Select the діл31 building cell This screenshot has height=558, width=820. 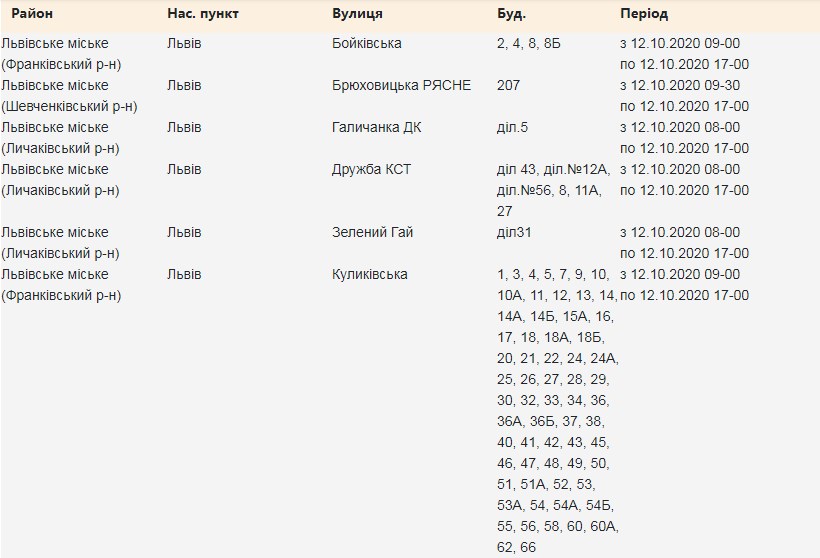click(x=513, y=232)
